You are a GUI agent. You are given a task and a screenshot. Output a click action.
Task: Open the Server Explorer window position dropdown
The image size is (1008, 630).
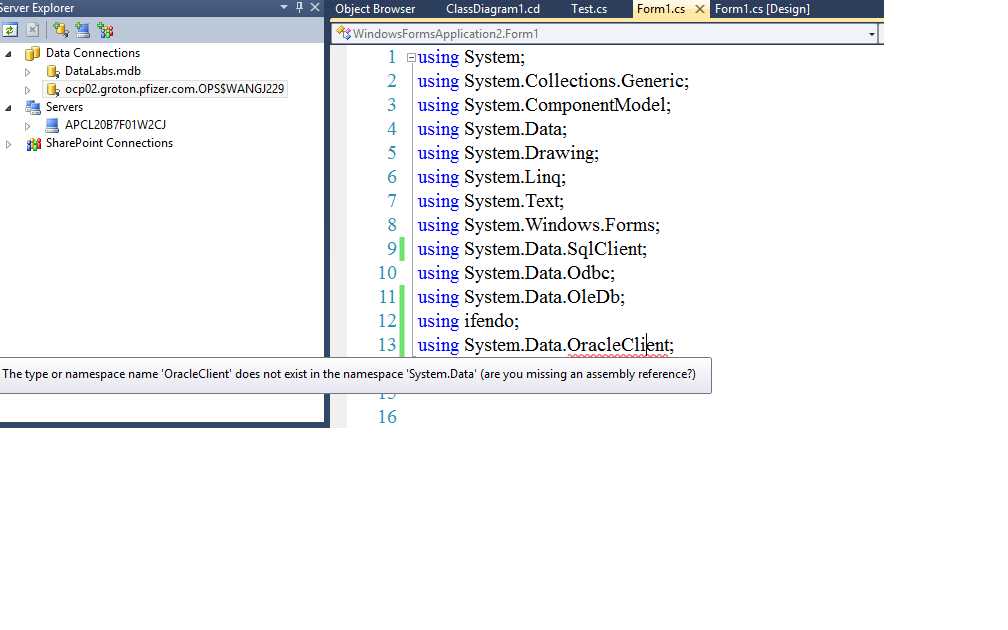(x=284, y=7)
